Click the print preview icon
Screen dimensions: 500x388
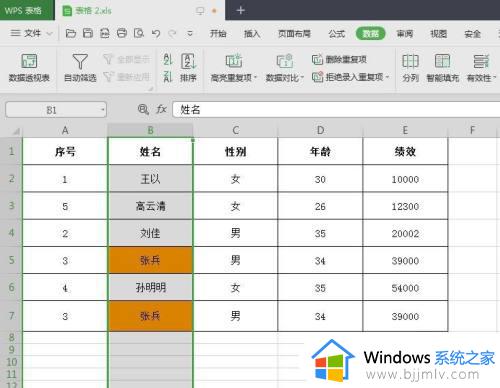[x=139, y=33]
